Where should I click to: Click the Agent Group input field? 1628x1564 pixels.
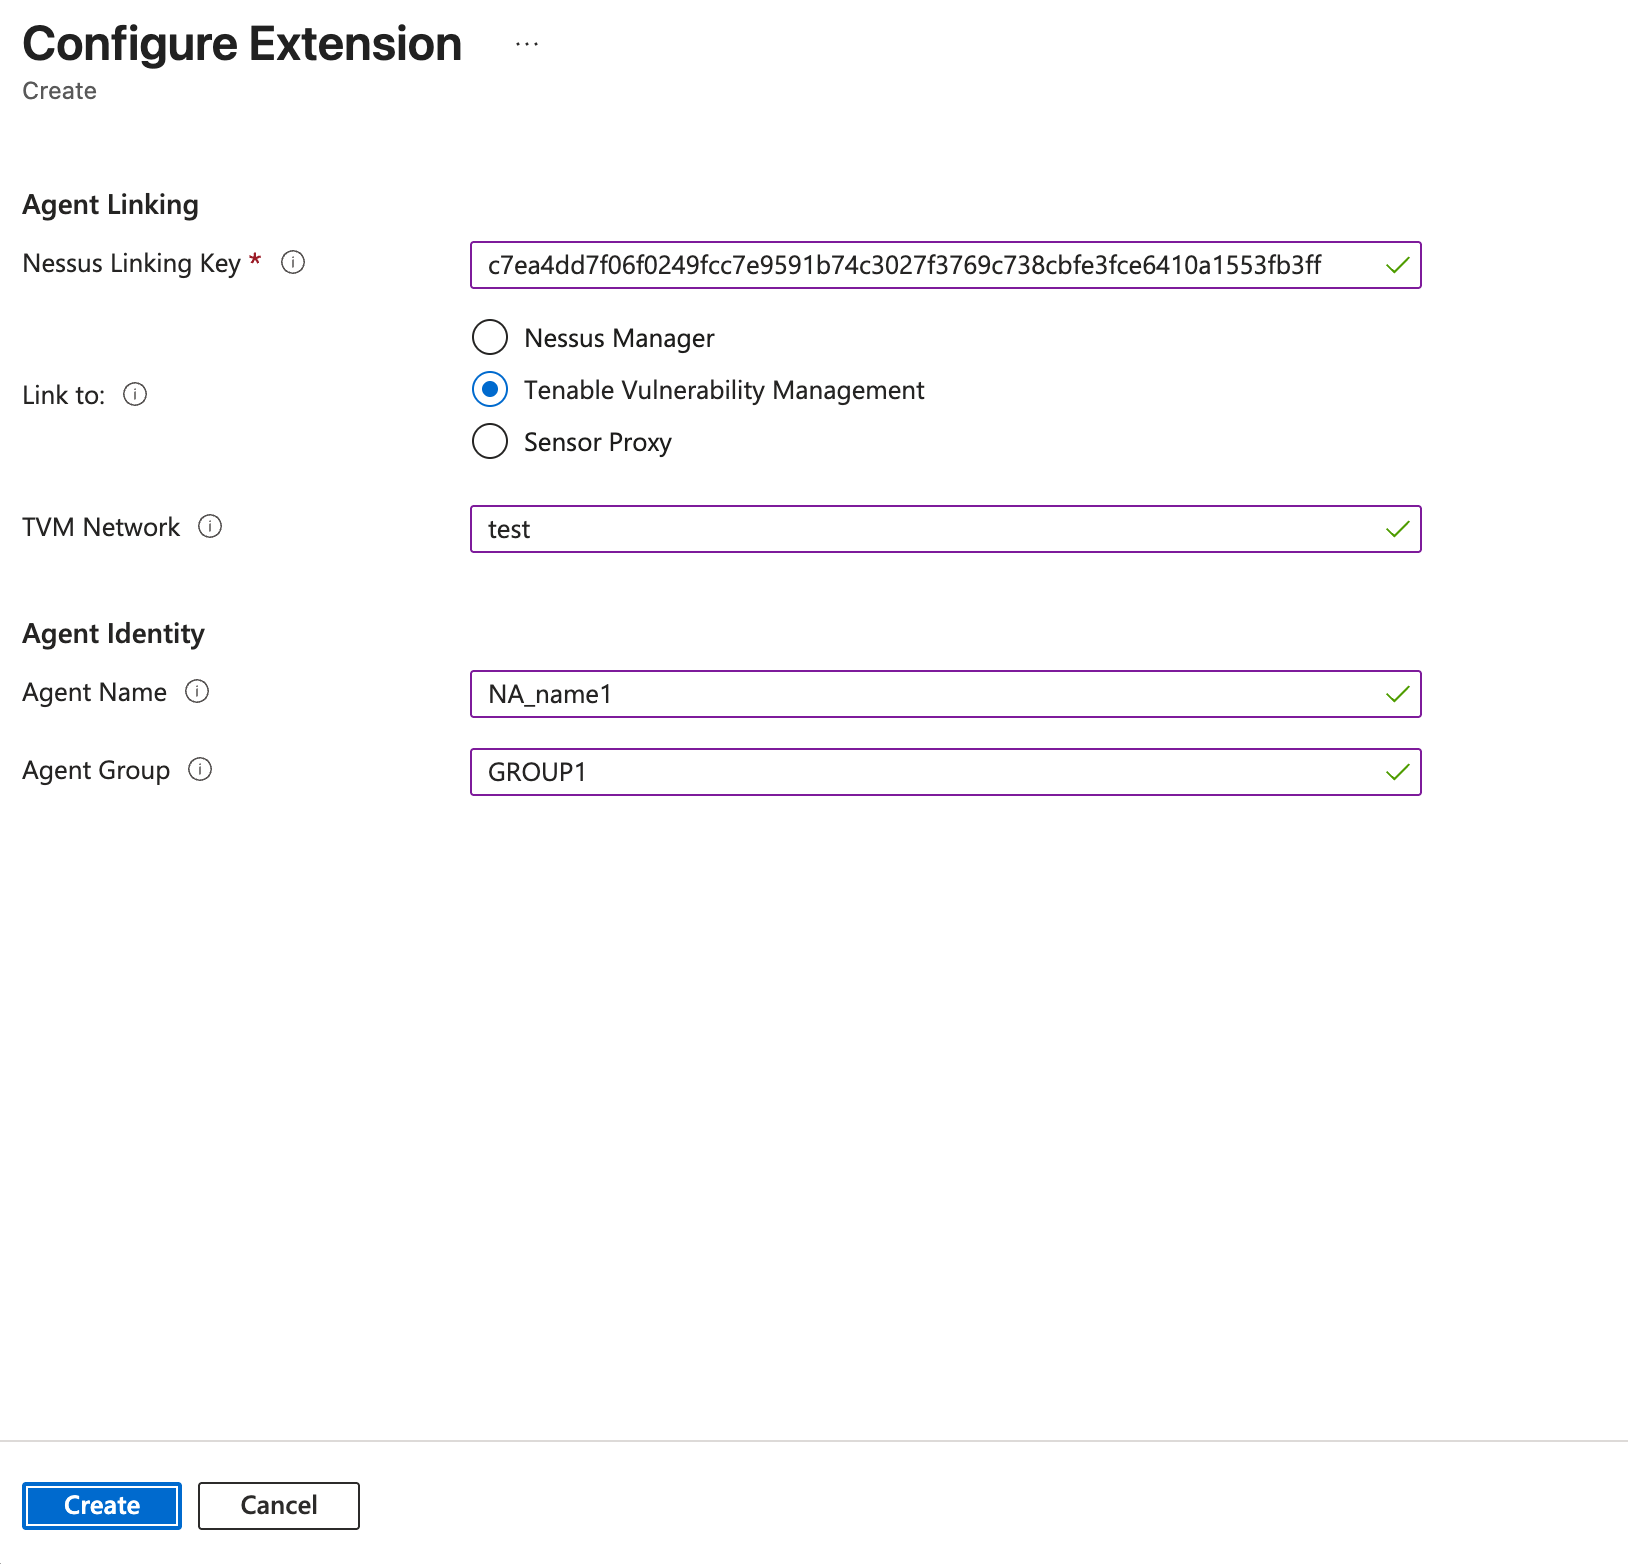(946, 772)
